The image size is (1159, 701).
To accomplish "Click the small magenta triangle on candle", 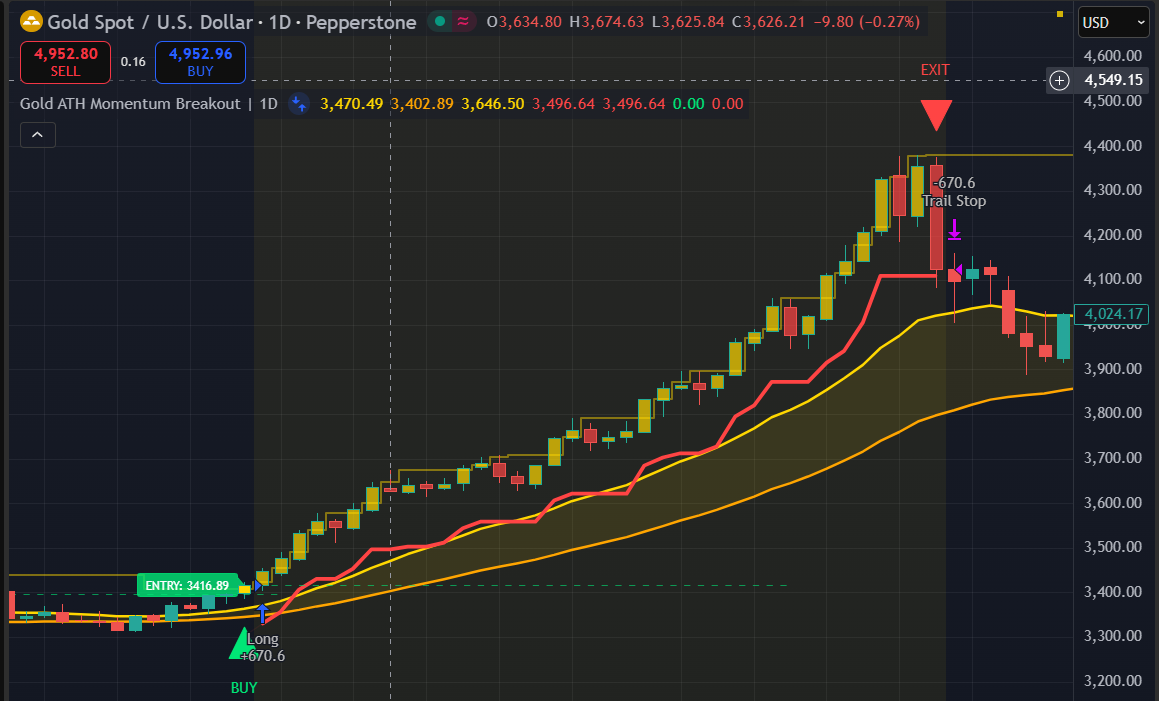I will [959, 270].
